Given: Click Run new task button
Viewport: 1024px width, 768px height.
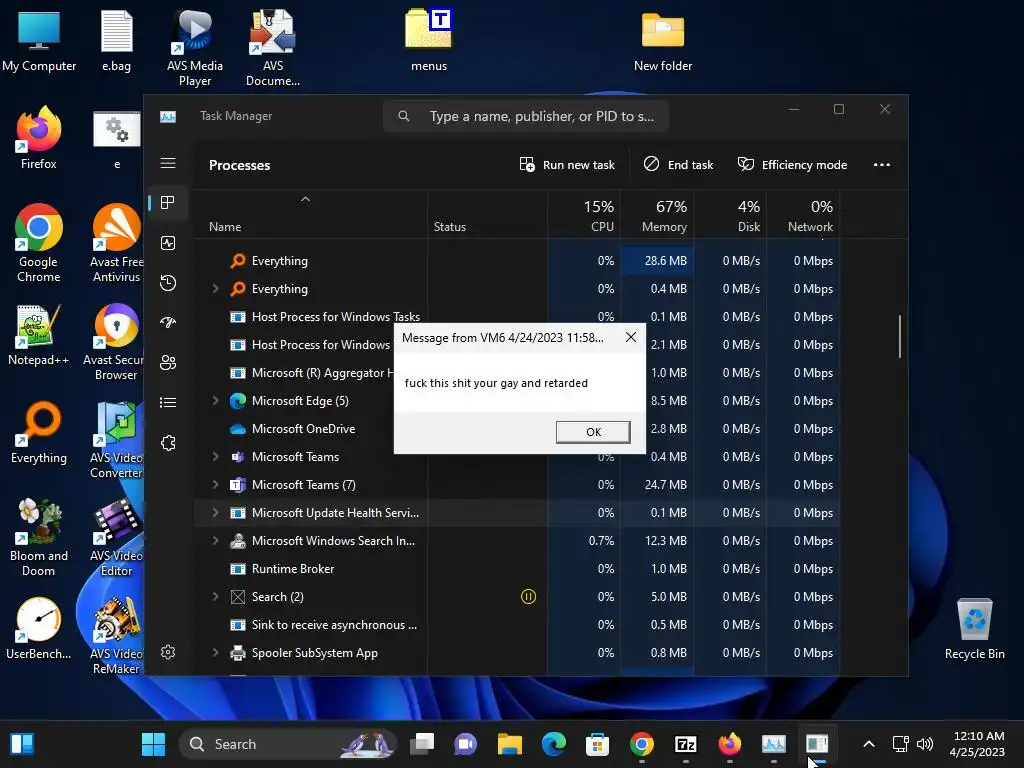Looking at the screenshot, I should click(567, 165).
